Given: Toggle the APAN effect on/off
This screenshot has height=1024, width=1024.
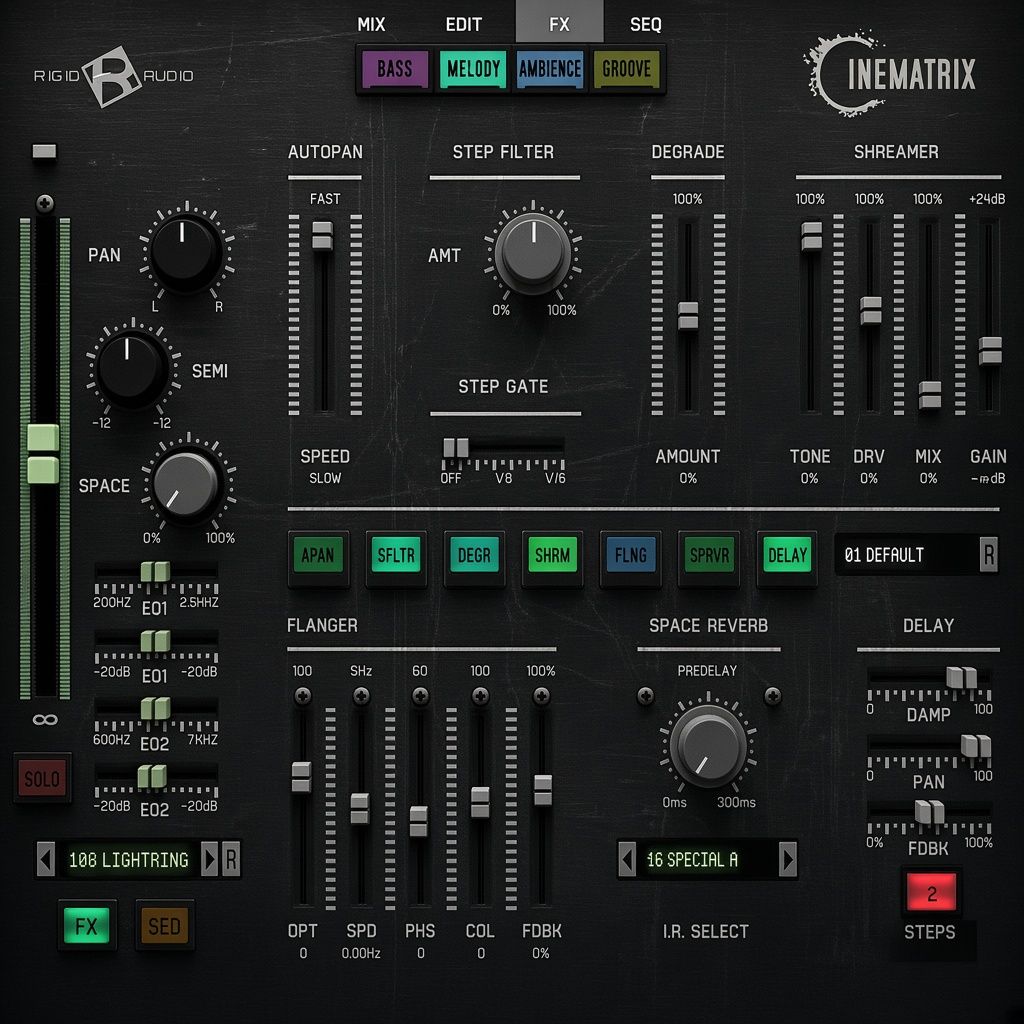Looking at the screenshot, I should [x=318, y=556].
